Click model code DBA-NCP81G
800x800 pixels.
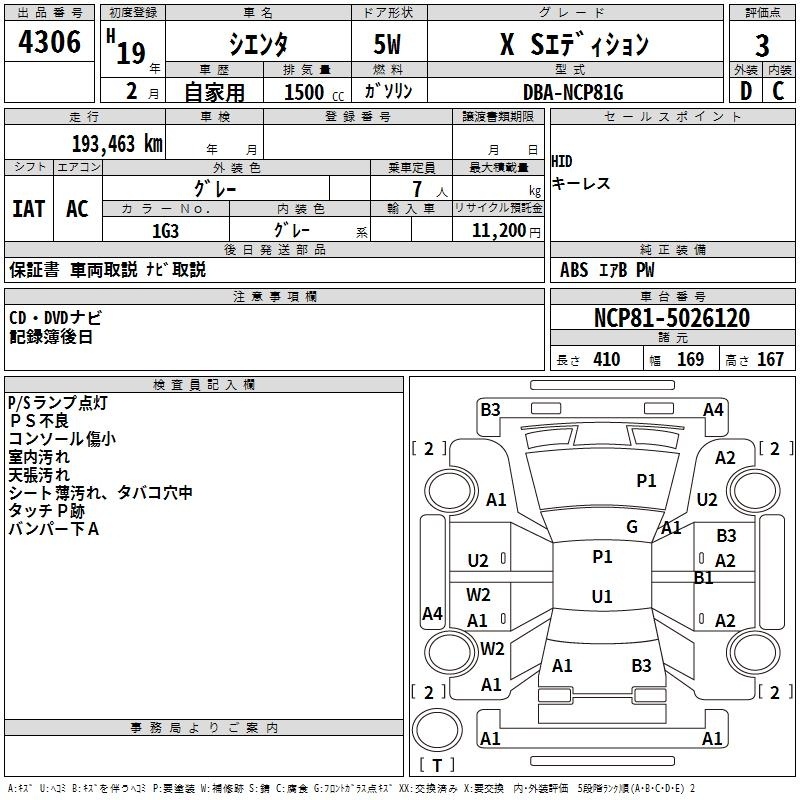coord(573,92)
